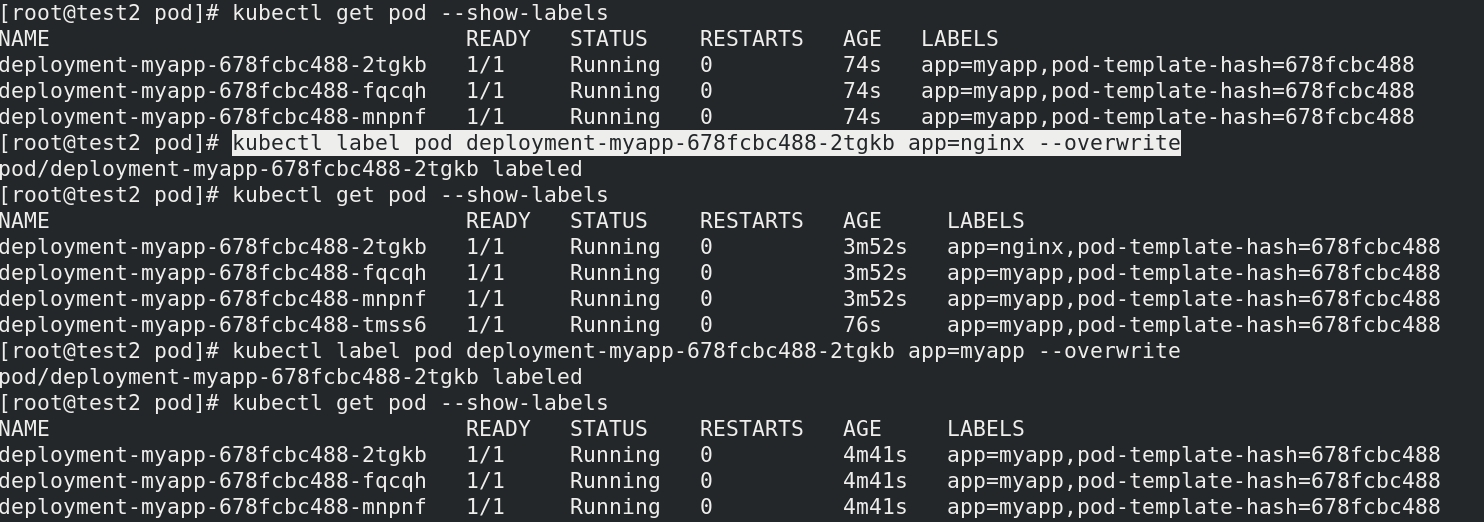
Task: Select the 2tgkb pod name aged 4m41s
Action: pos(213,455)
